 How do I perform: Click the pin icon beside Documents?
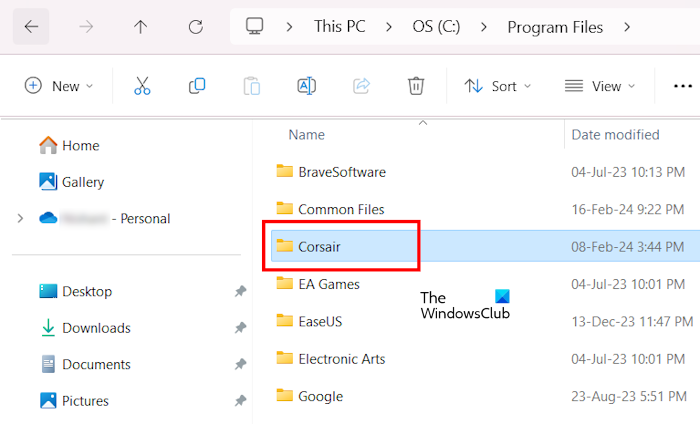coord(241,364)
